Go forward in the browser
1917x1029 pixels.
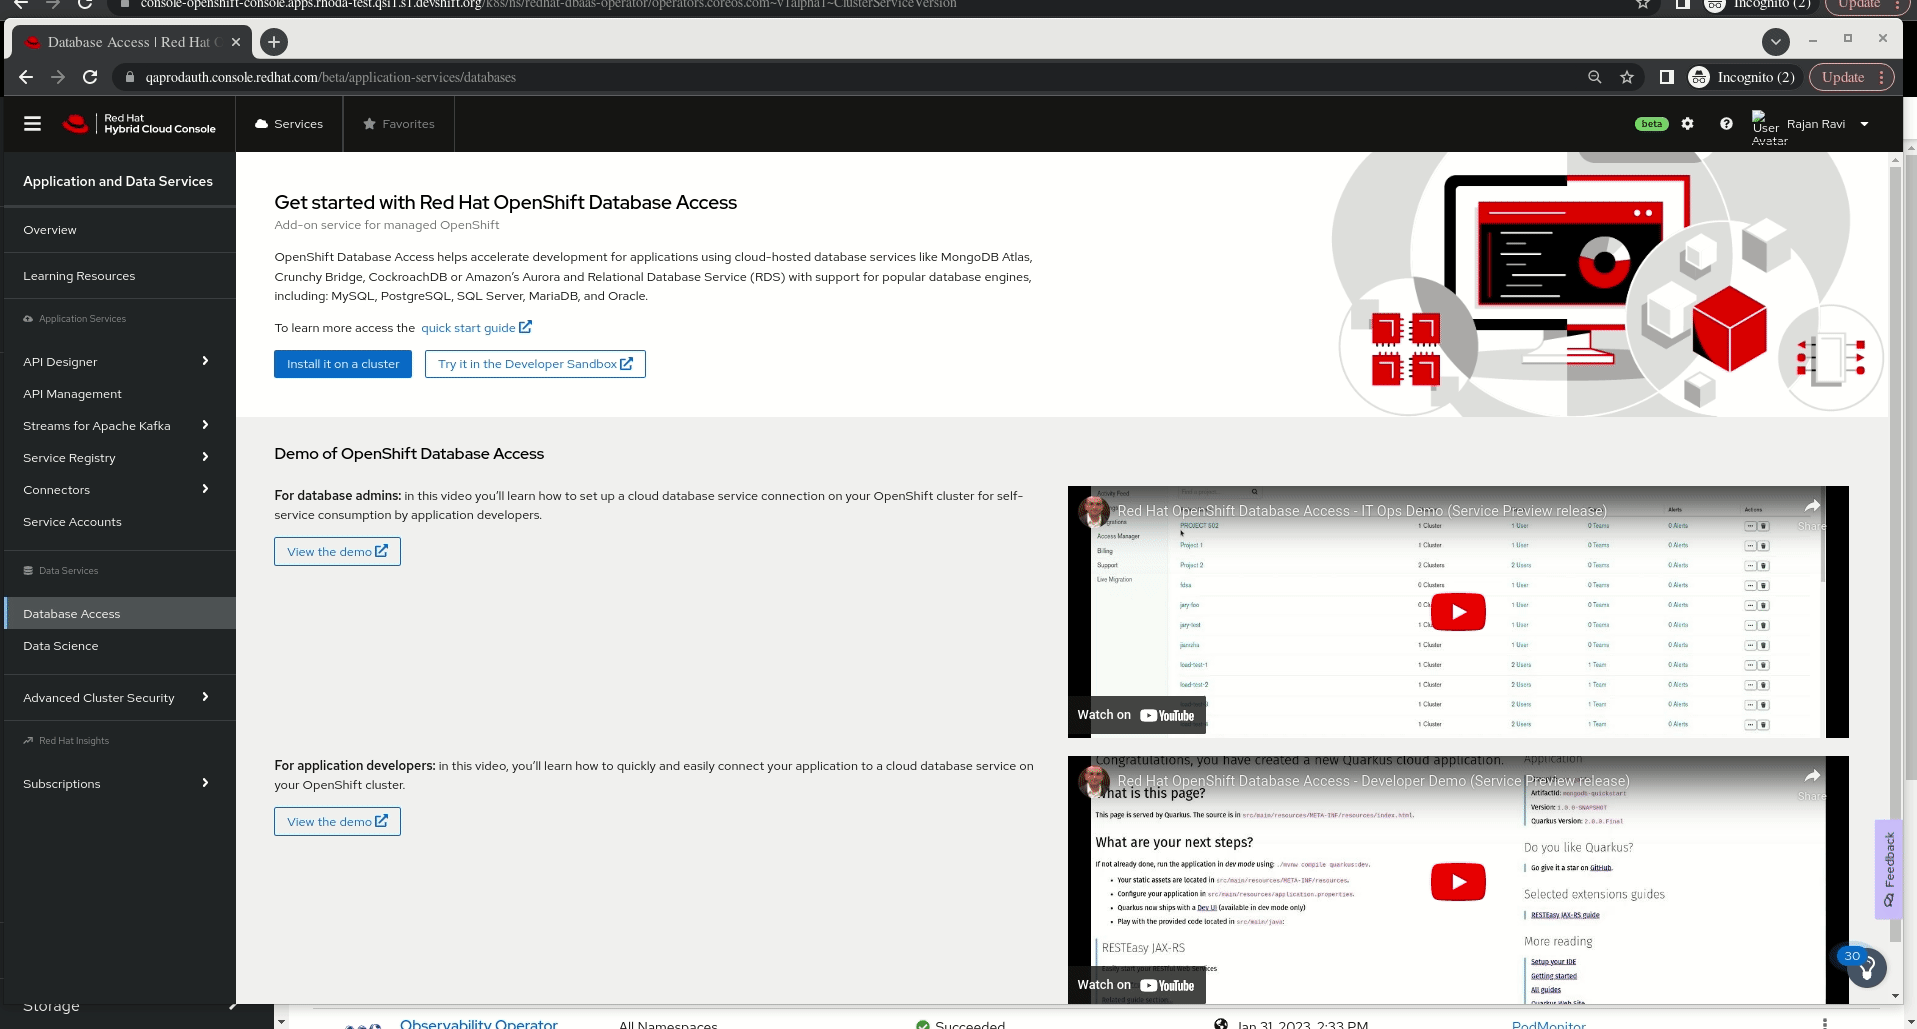pyautogui.click(x=58, y=77)
